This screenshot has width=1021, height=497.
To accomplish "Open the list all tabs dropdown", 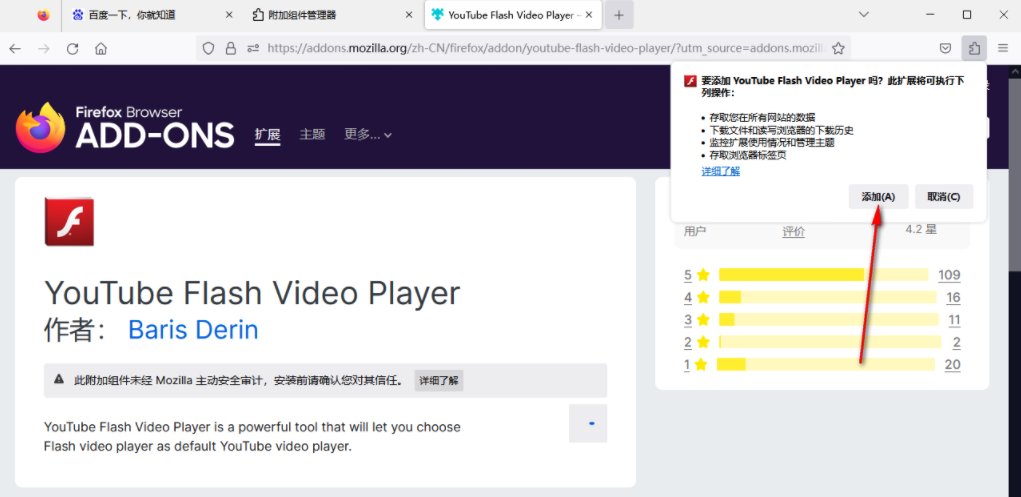I will (863, 14).
